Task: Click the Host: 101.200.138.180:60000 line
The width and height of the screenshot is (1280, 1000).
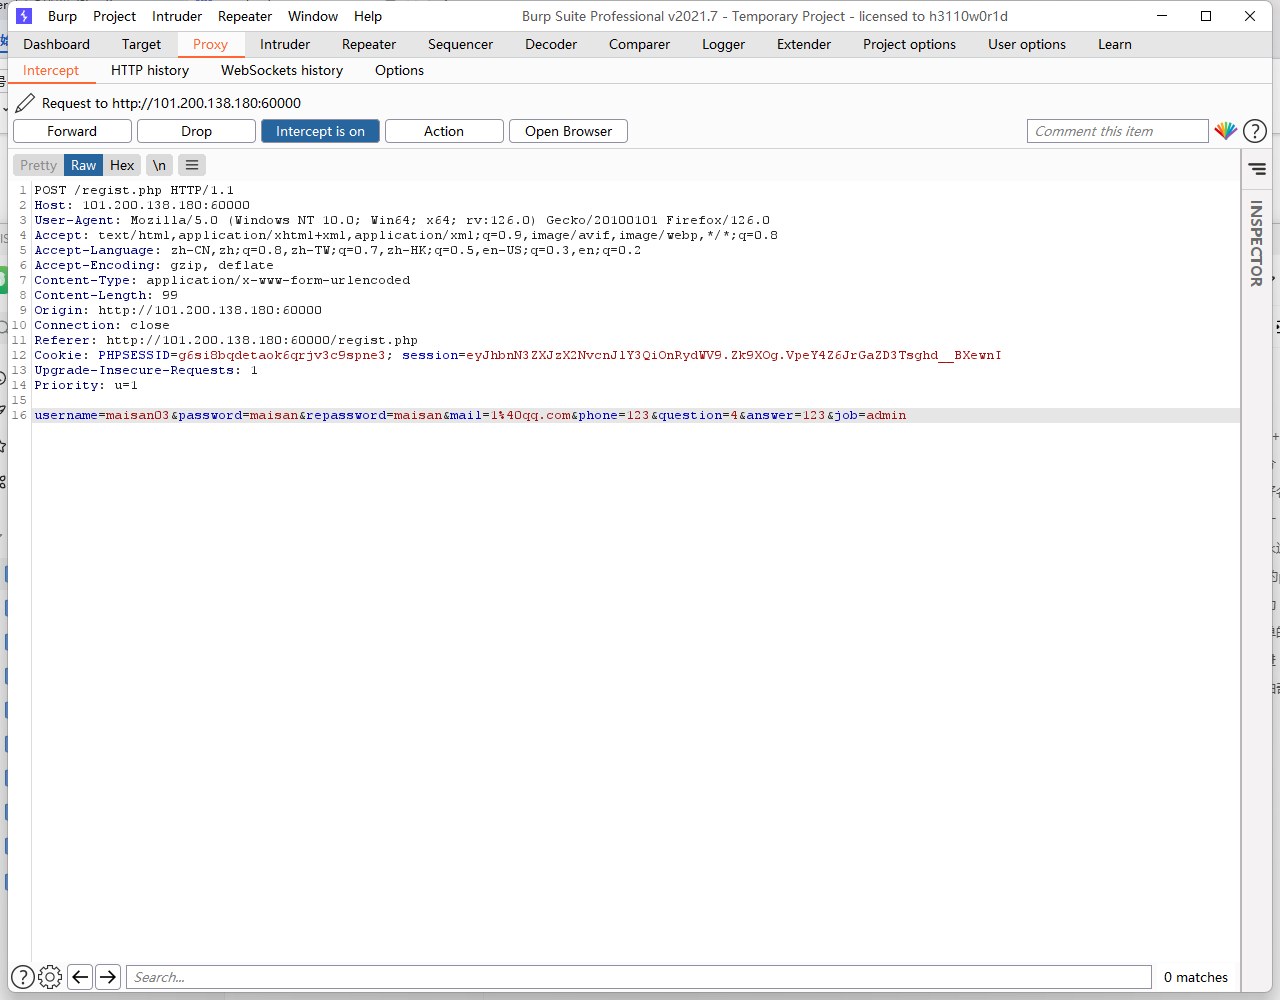Action: point(142,205)
